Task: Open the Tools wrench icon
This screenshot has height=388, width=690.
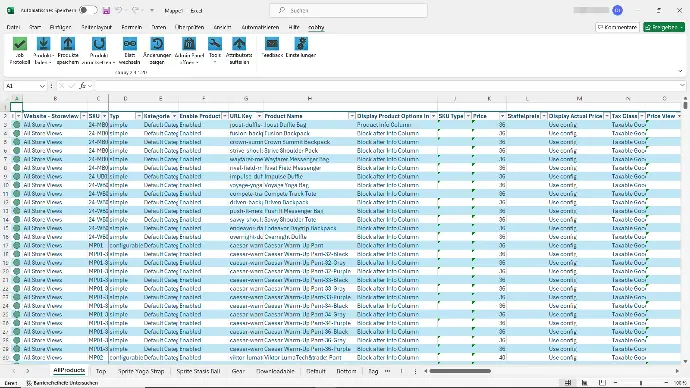Action: click(215, 44)
